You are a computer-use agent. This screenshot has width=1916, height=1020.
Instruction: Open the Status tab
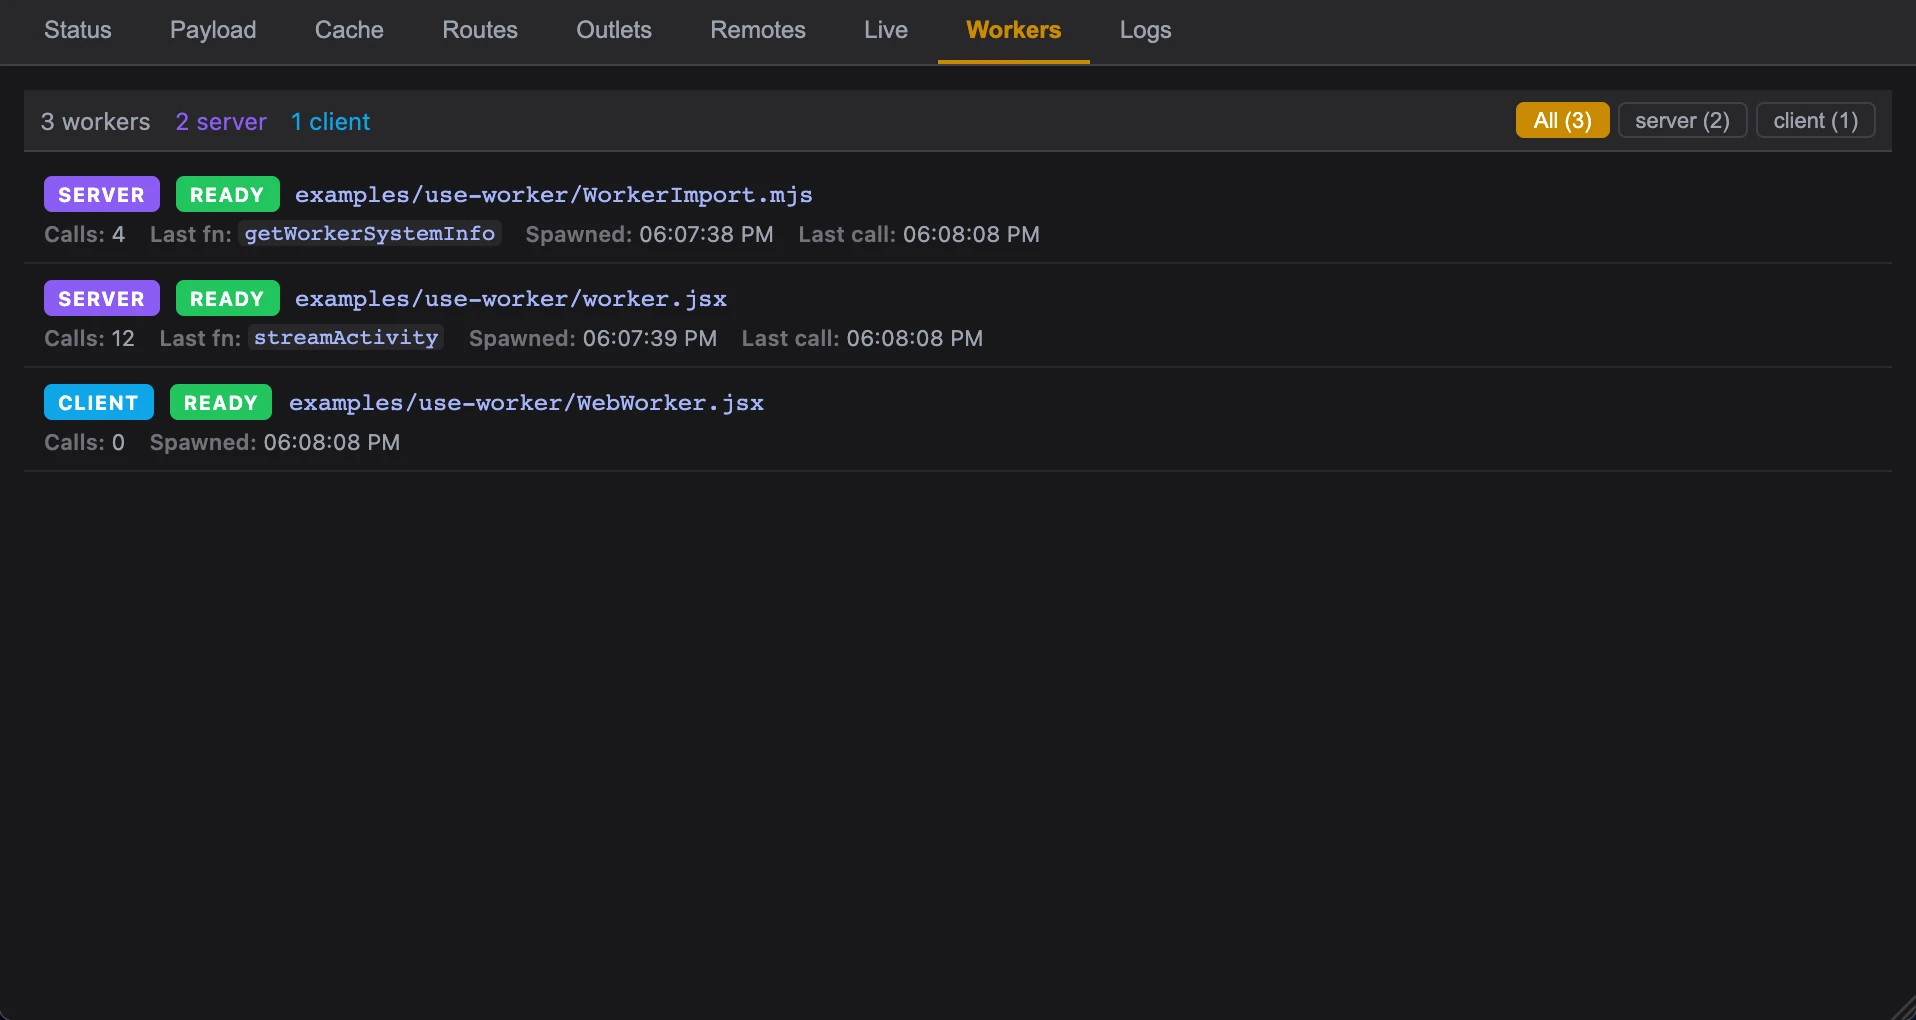coord(78,30)
